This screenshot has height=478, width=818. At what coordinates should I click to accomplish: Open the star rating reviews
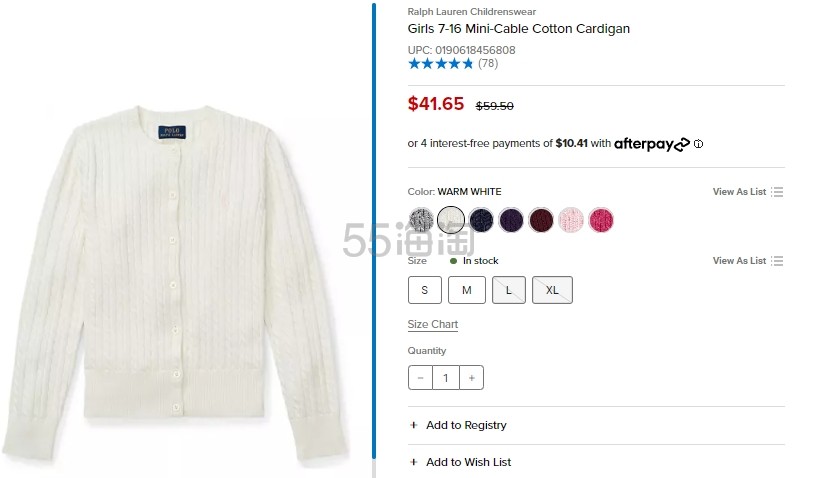pos(440,64)
